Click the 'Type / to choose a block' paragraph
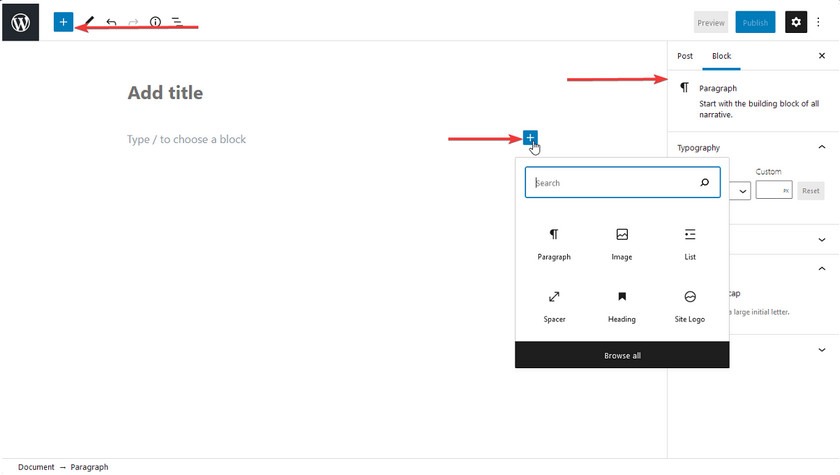This screenshot has height=475, width=840. click(x=186, y=139)
